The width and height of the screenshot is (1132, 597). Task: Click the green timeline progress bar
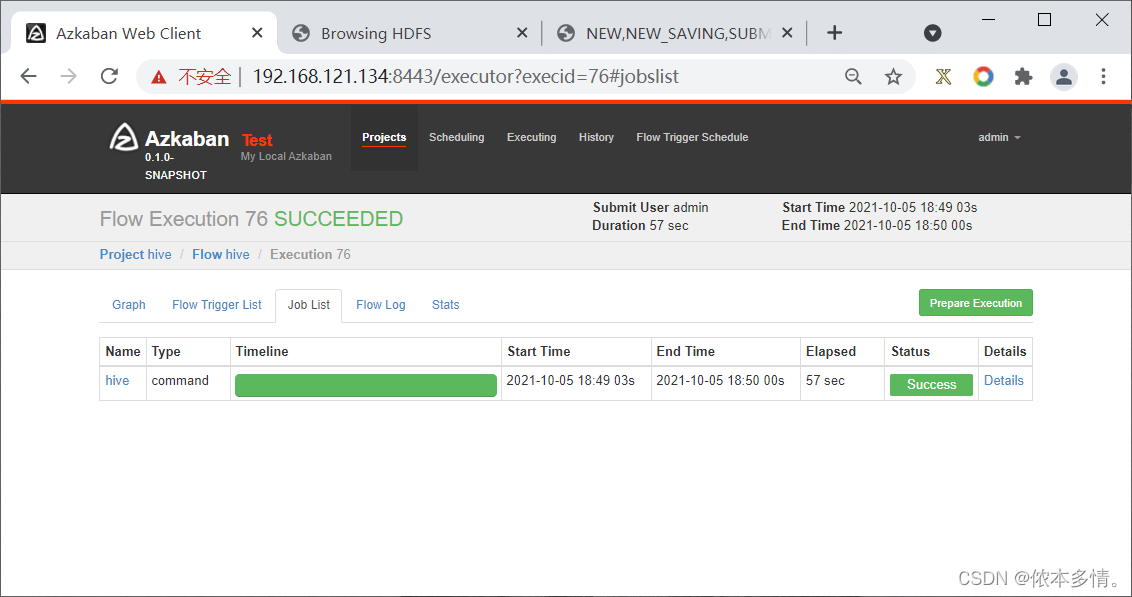pos(366,385)
